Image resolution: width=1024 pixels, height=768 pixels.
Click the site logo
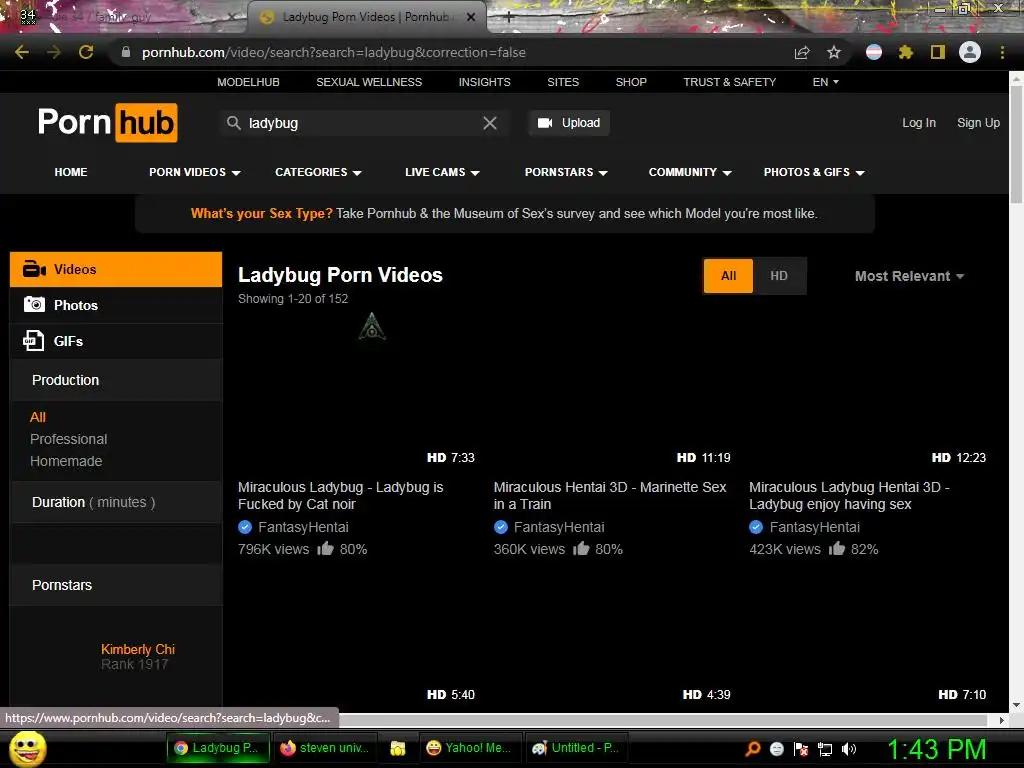(x=108, y=123)
